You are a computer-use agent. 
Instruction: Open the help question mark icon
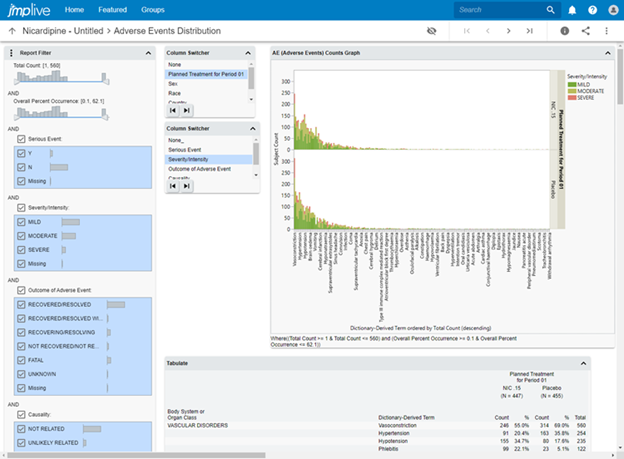[590, 10]
